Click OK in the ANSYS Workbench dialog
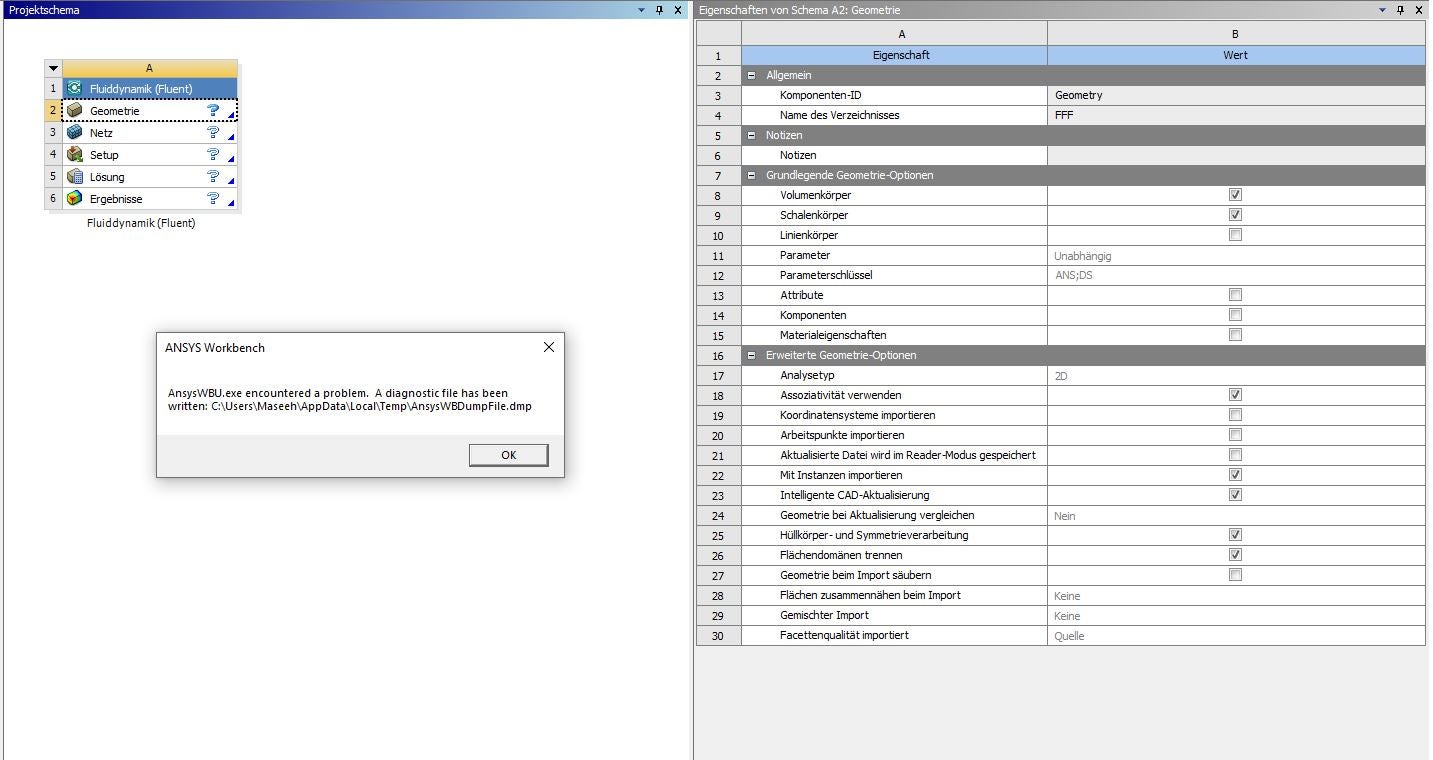The image size is (1433, 760). (x=508, y=455)
